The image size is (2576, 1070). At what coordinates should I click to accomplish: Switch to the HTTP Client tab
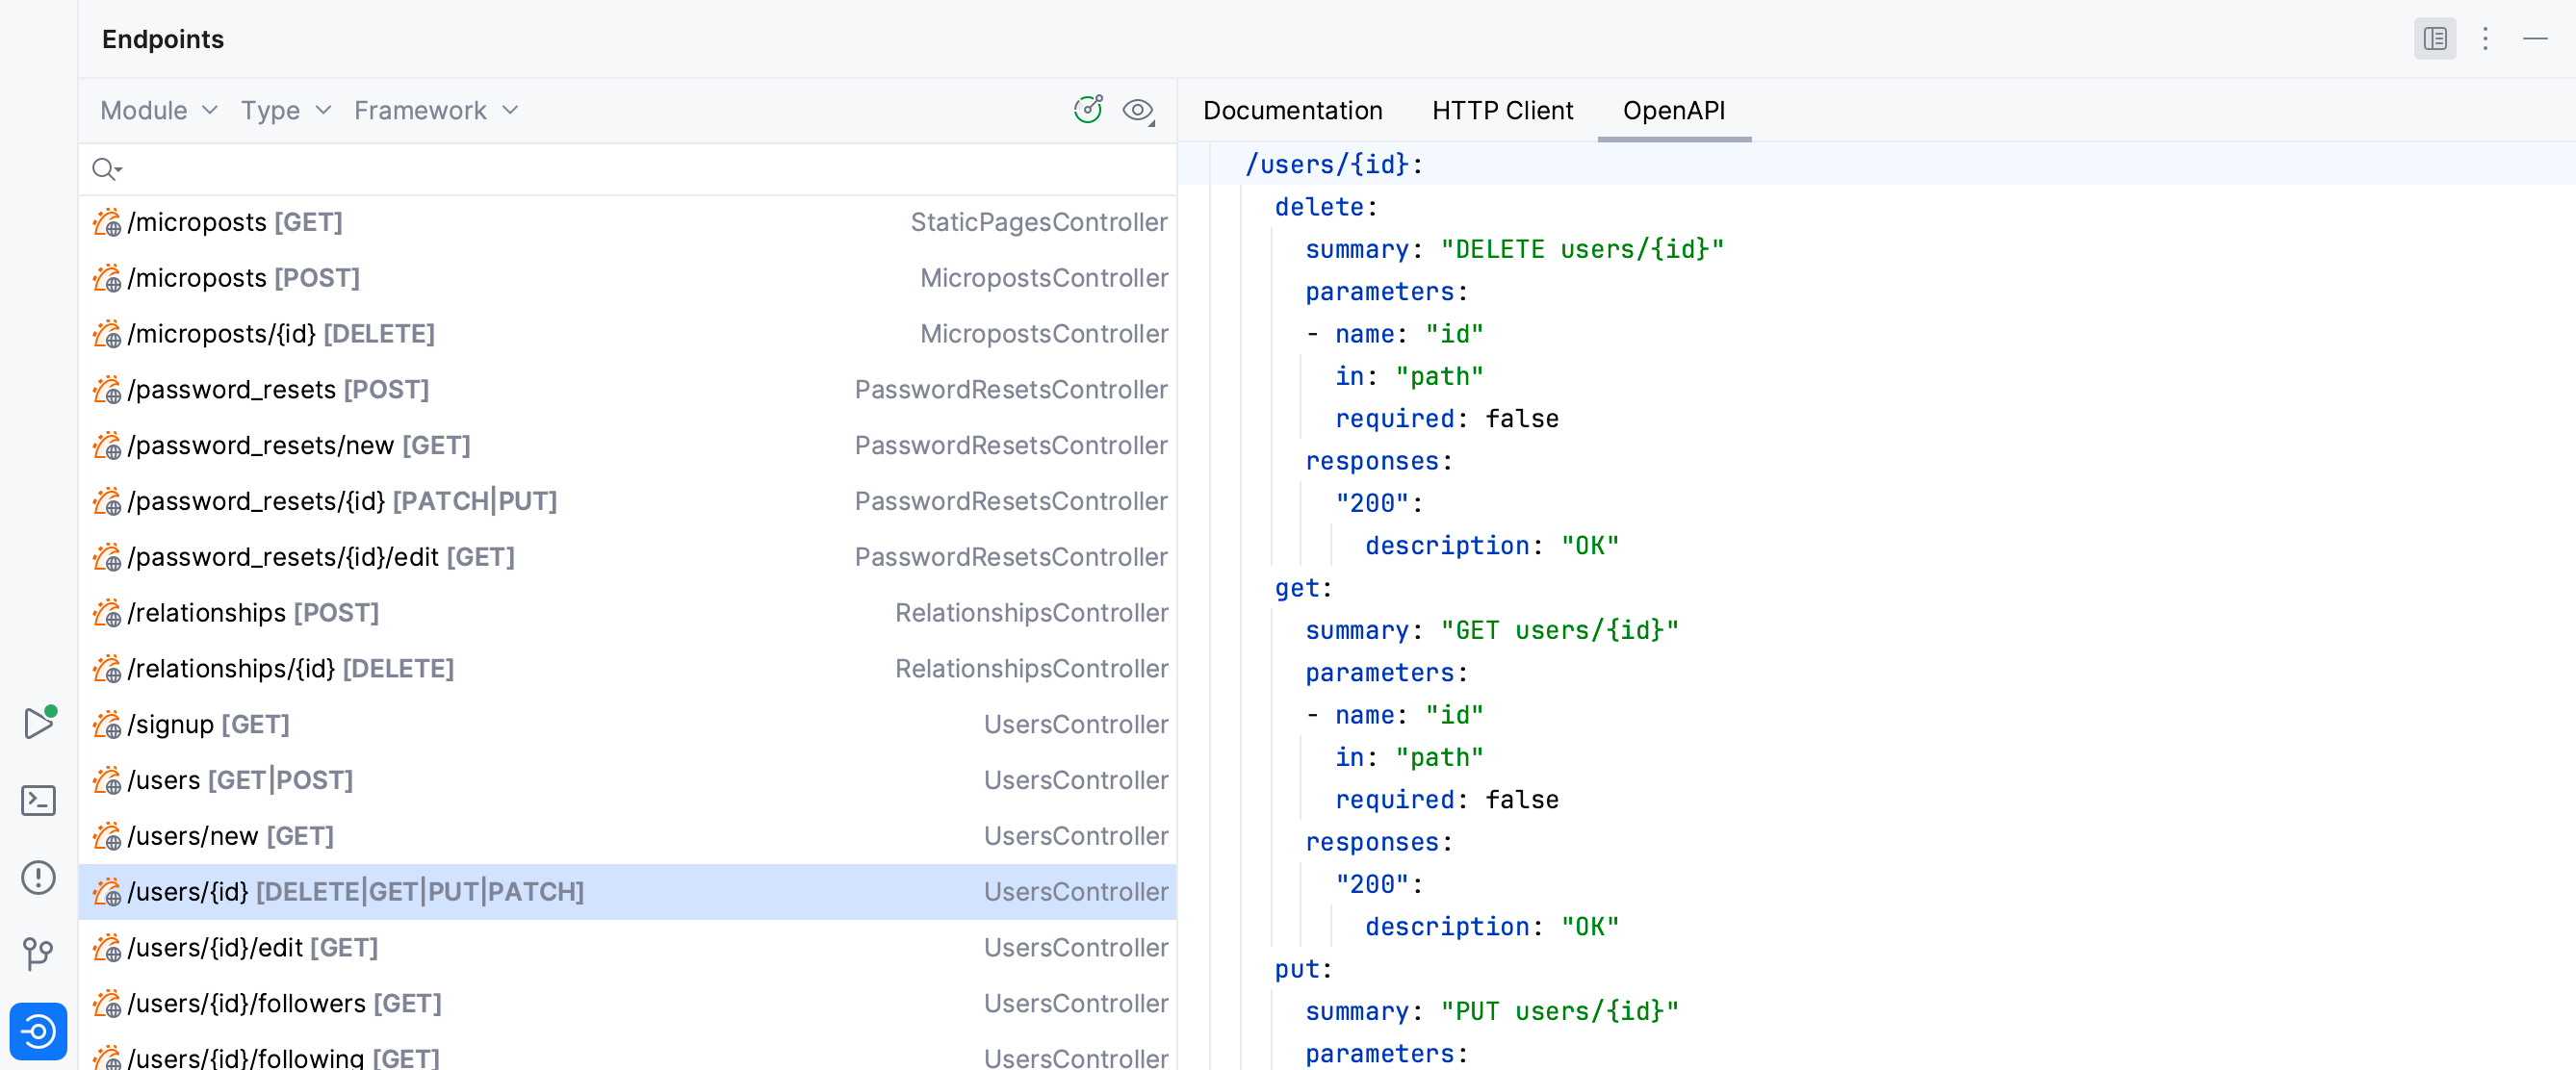[1502, 110]
